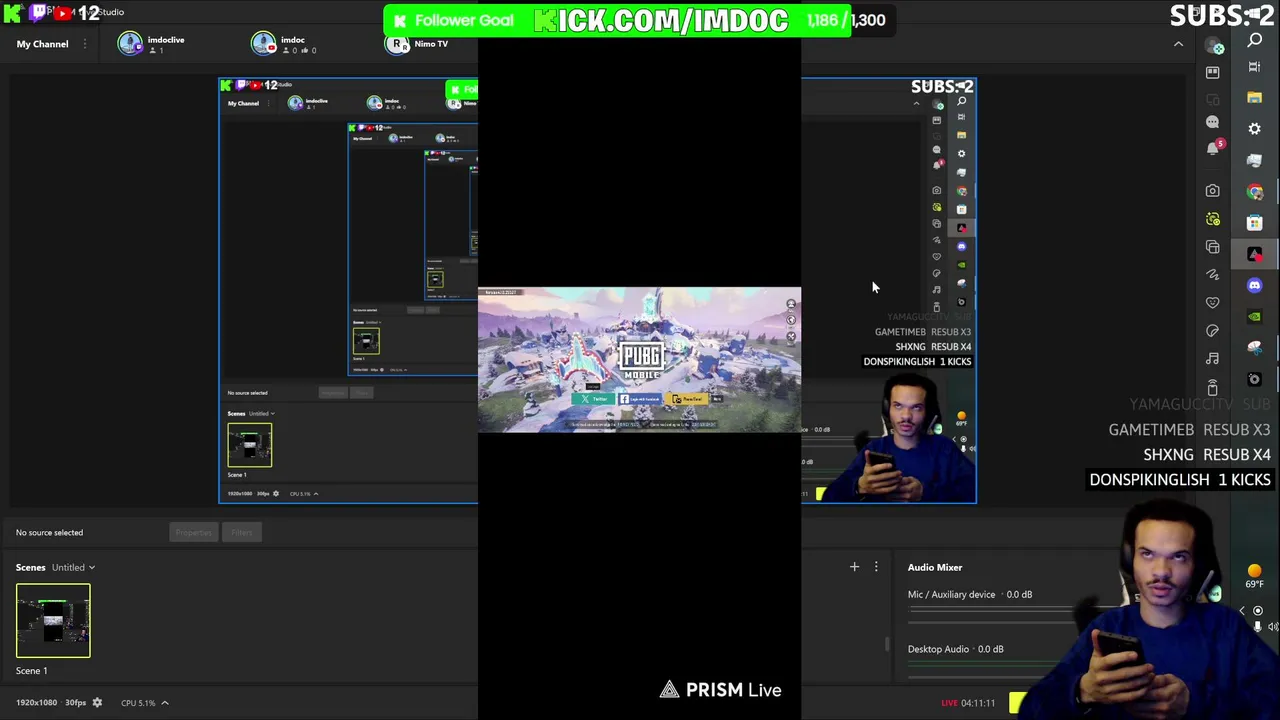This screenshot has width=1280, height=720.
Task: Open NVIDIA app from taskbar
Action: pos(1255,317)
